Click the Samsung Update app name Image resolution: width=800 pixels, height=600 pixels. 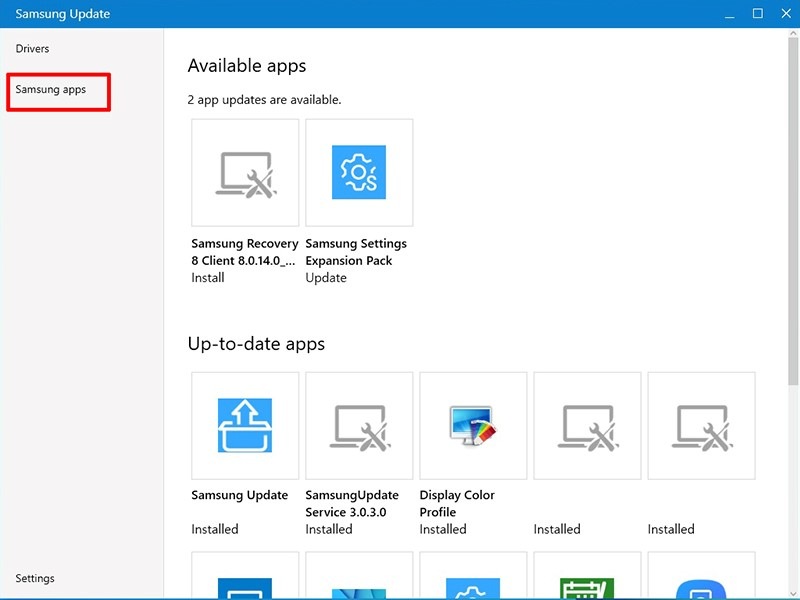pyautogui.click(x=239, y=495)
